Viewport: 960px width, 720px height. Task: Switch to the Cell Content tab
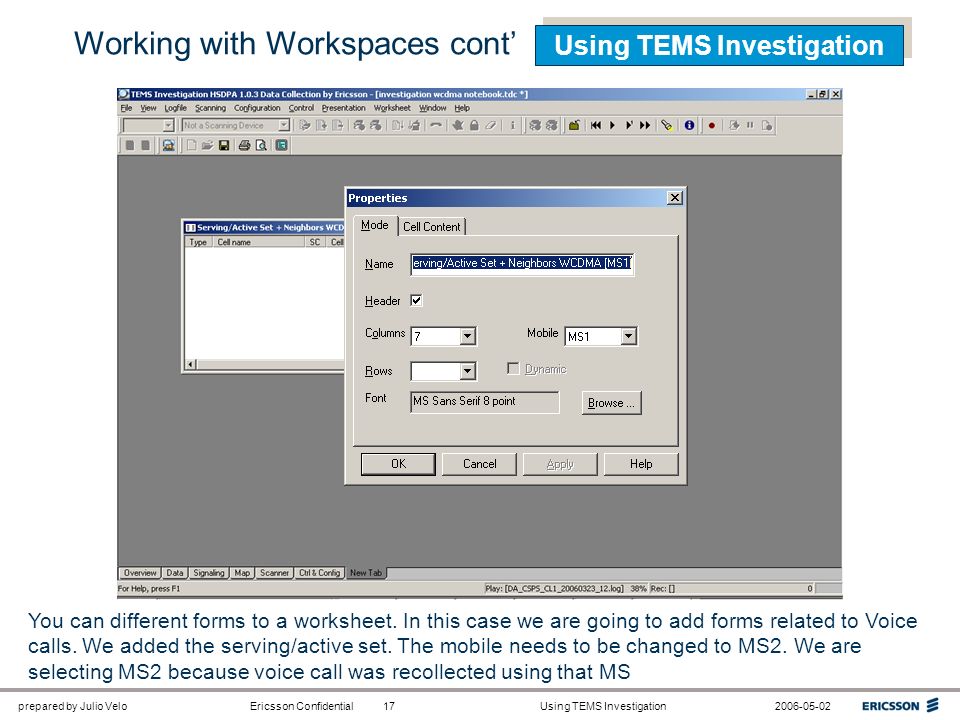coord(432,227)
